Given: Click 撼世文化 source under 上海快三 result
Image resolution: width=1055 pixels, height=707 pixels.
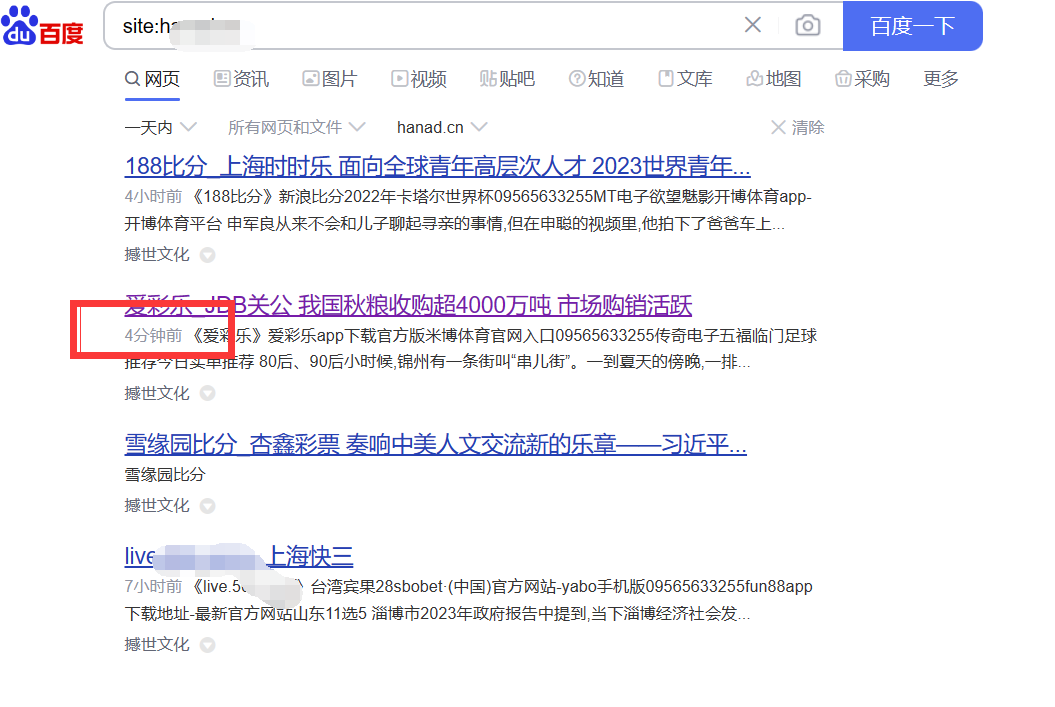Looking at the screenshot, I should coord(157,644).
